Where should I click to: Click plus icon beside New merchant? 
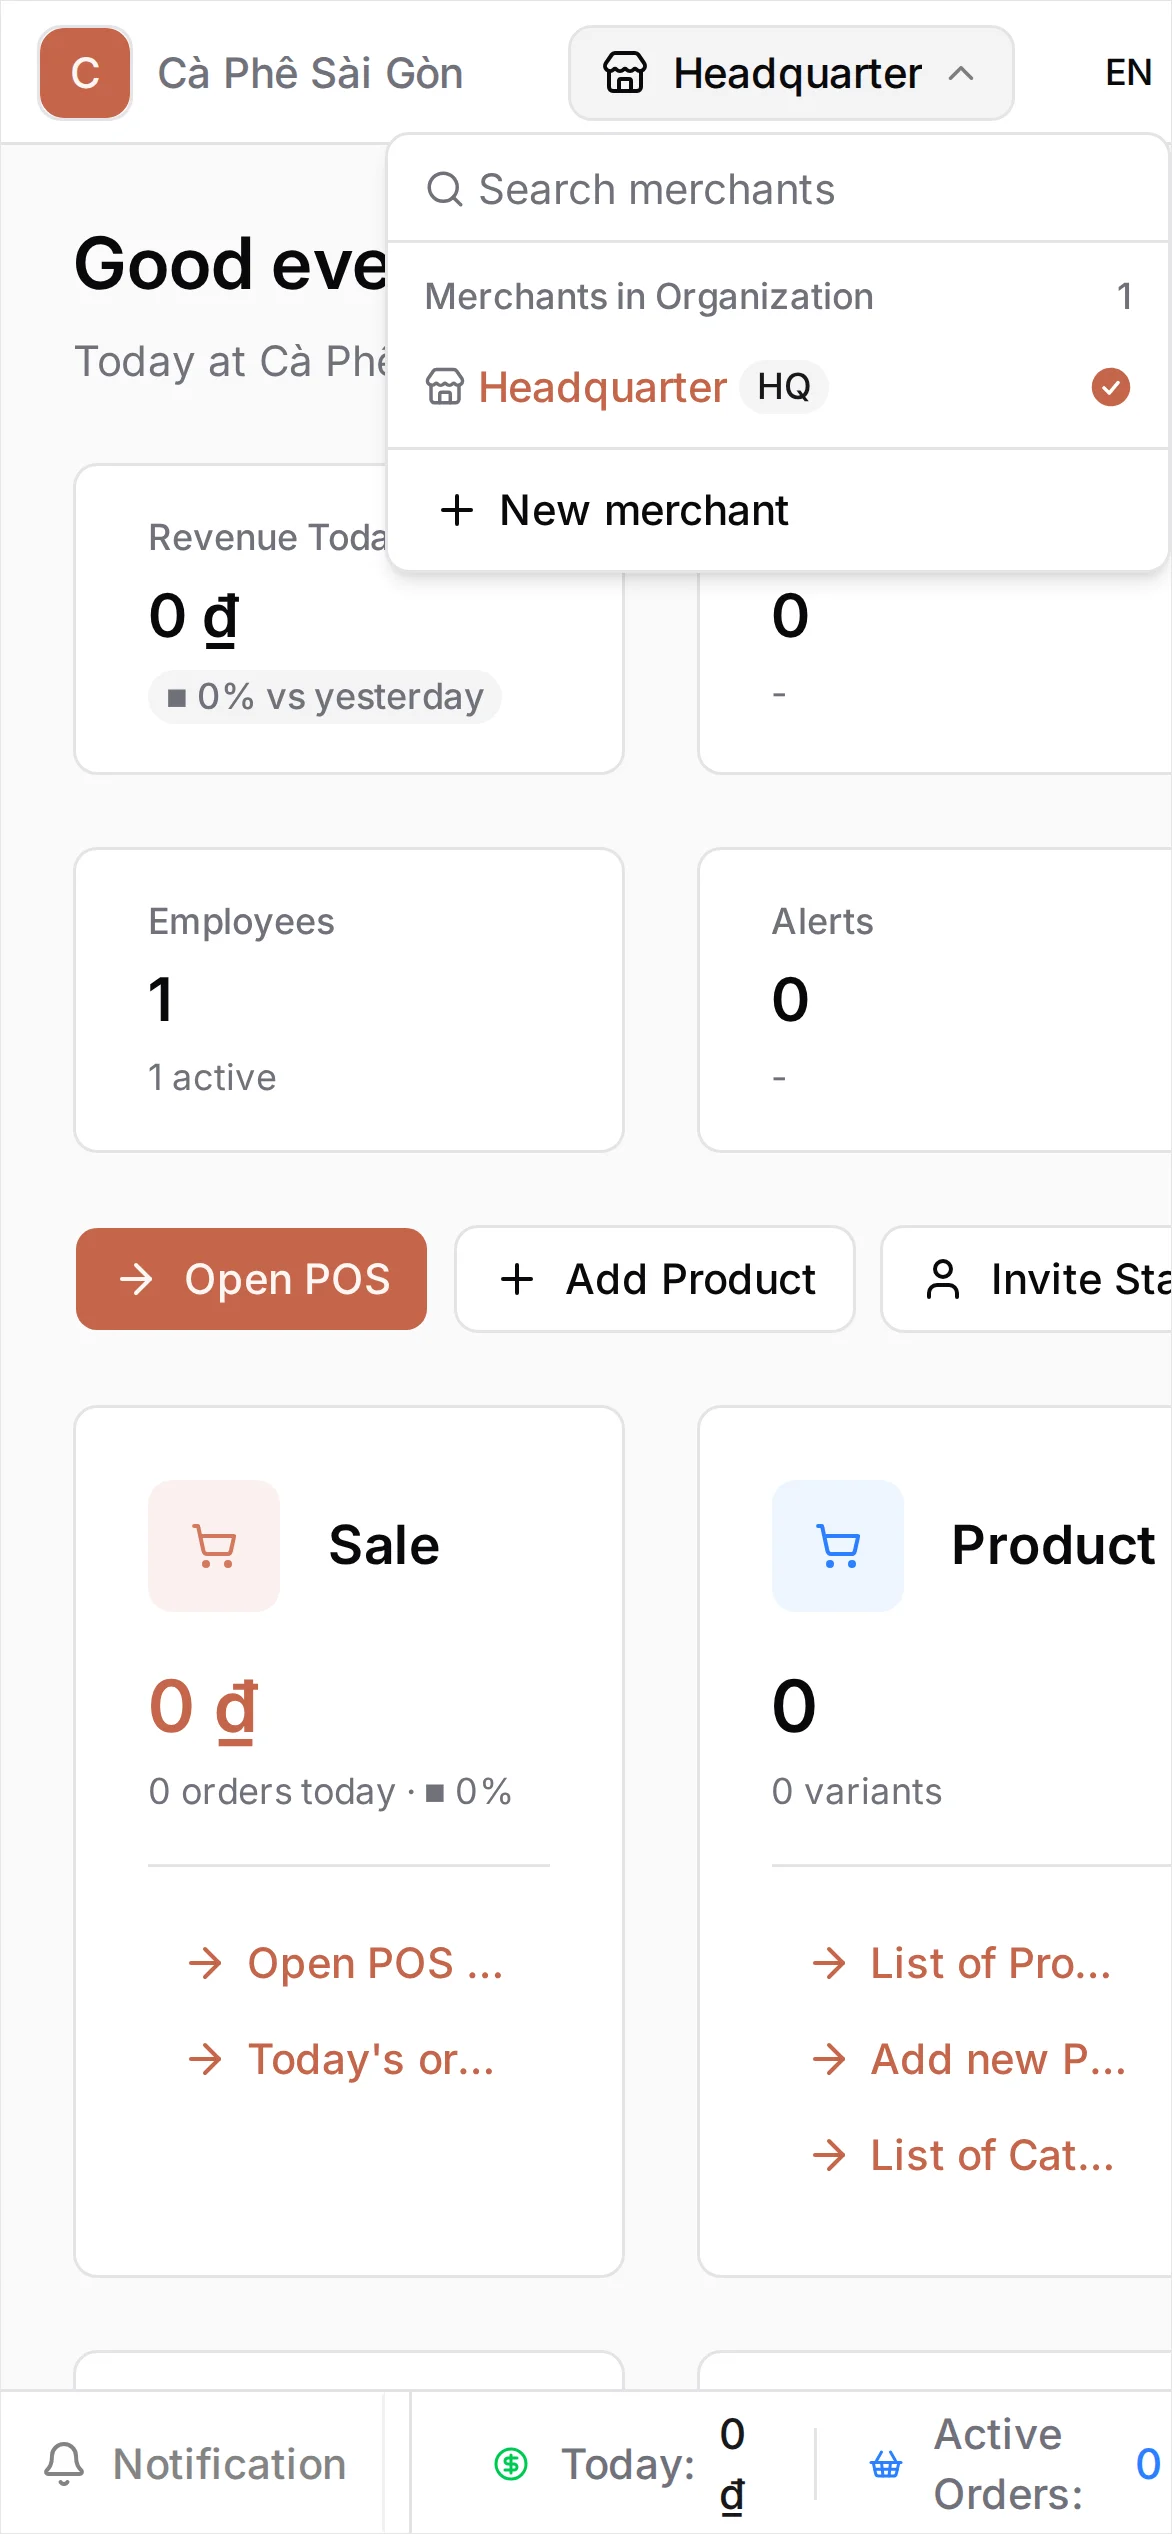coord(457,510)
